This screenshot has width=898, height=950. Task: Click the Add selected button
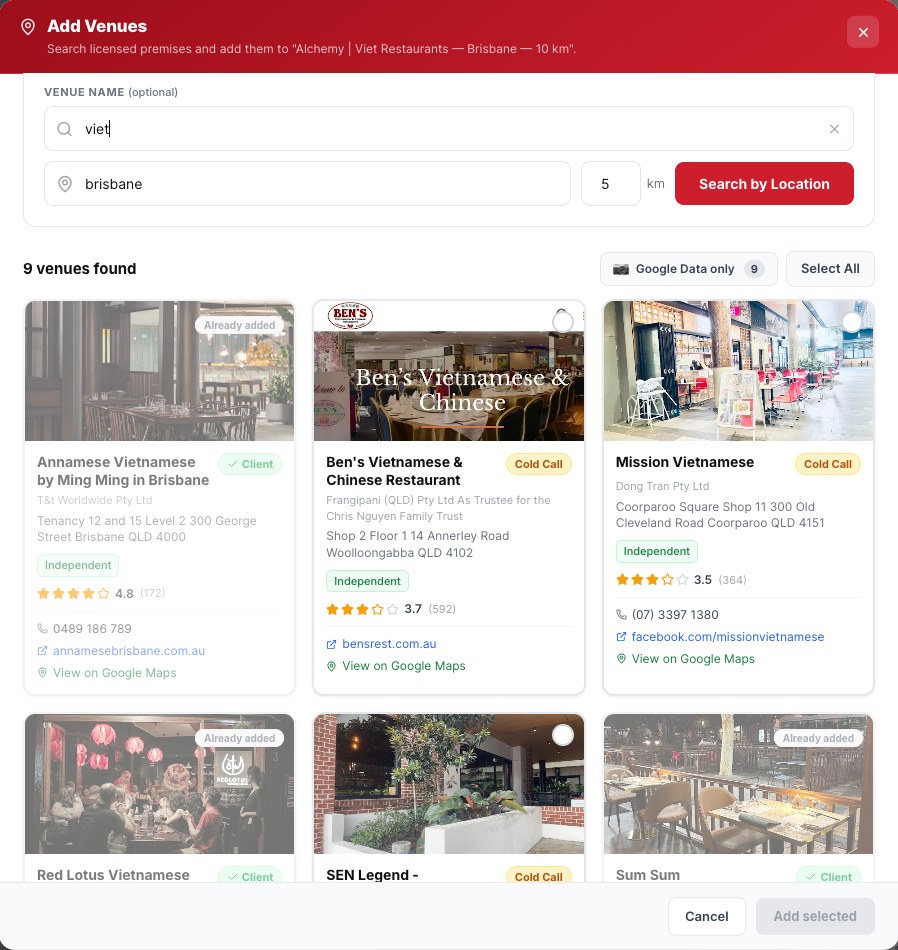[x=815, y=916]
